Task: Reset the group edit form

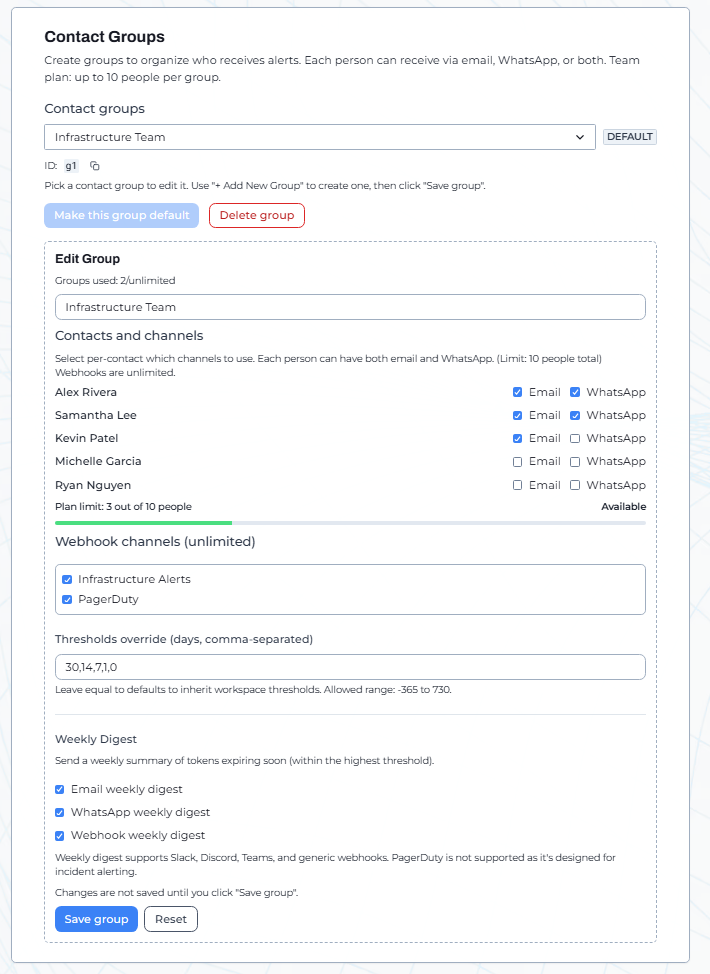Action: pyautogui.click(x=170, y=918)
